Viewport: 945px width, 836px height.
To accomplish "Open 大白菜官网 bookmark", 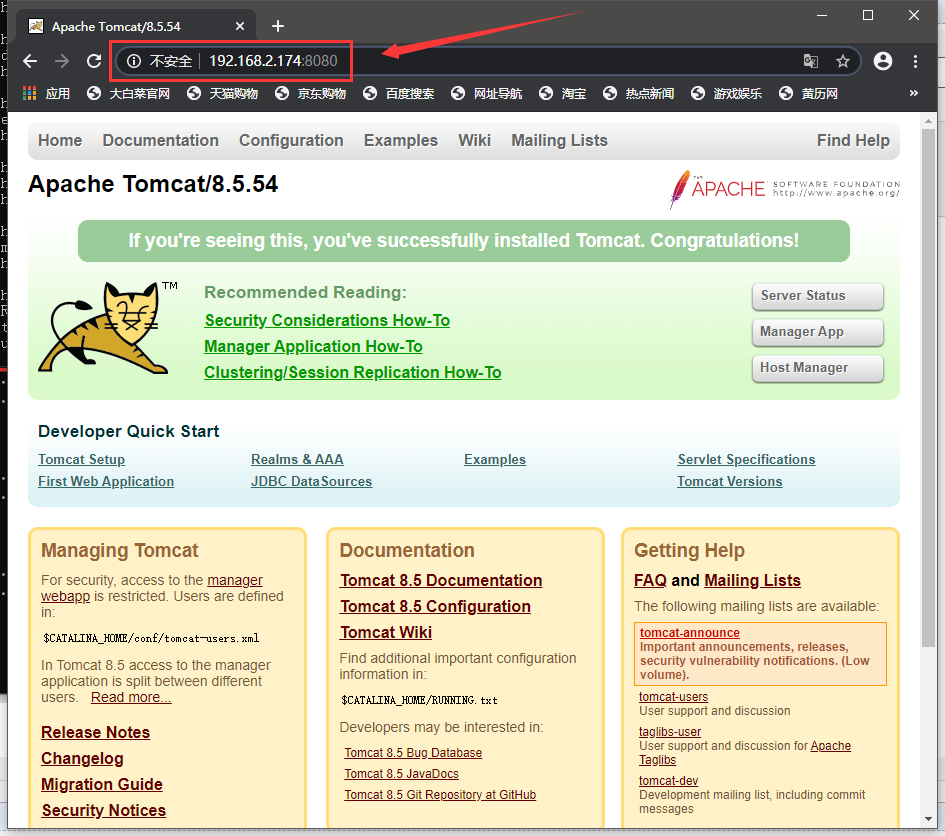I will point(128,93).
